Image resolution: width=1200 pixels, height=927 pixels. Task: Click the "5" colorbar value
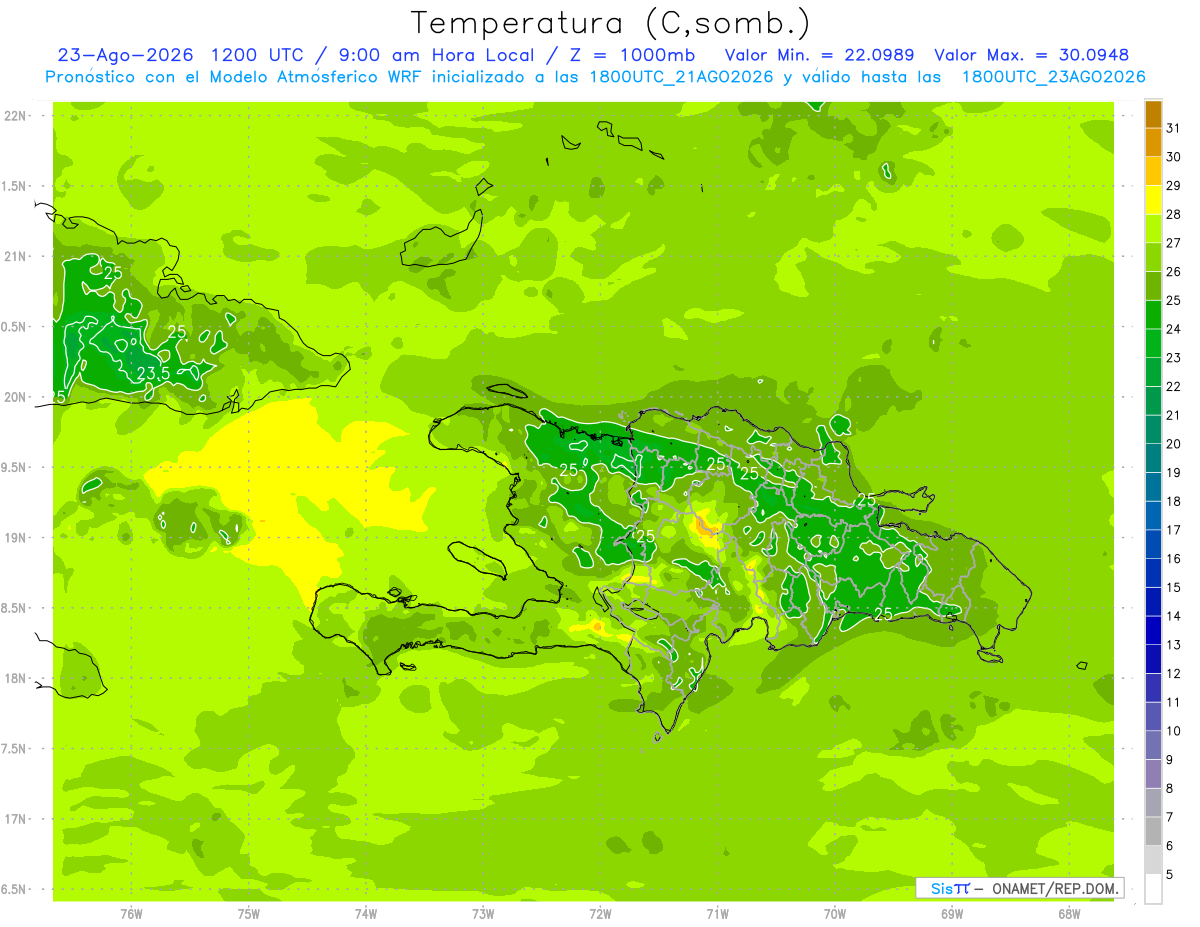(1170, 875)
